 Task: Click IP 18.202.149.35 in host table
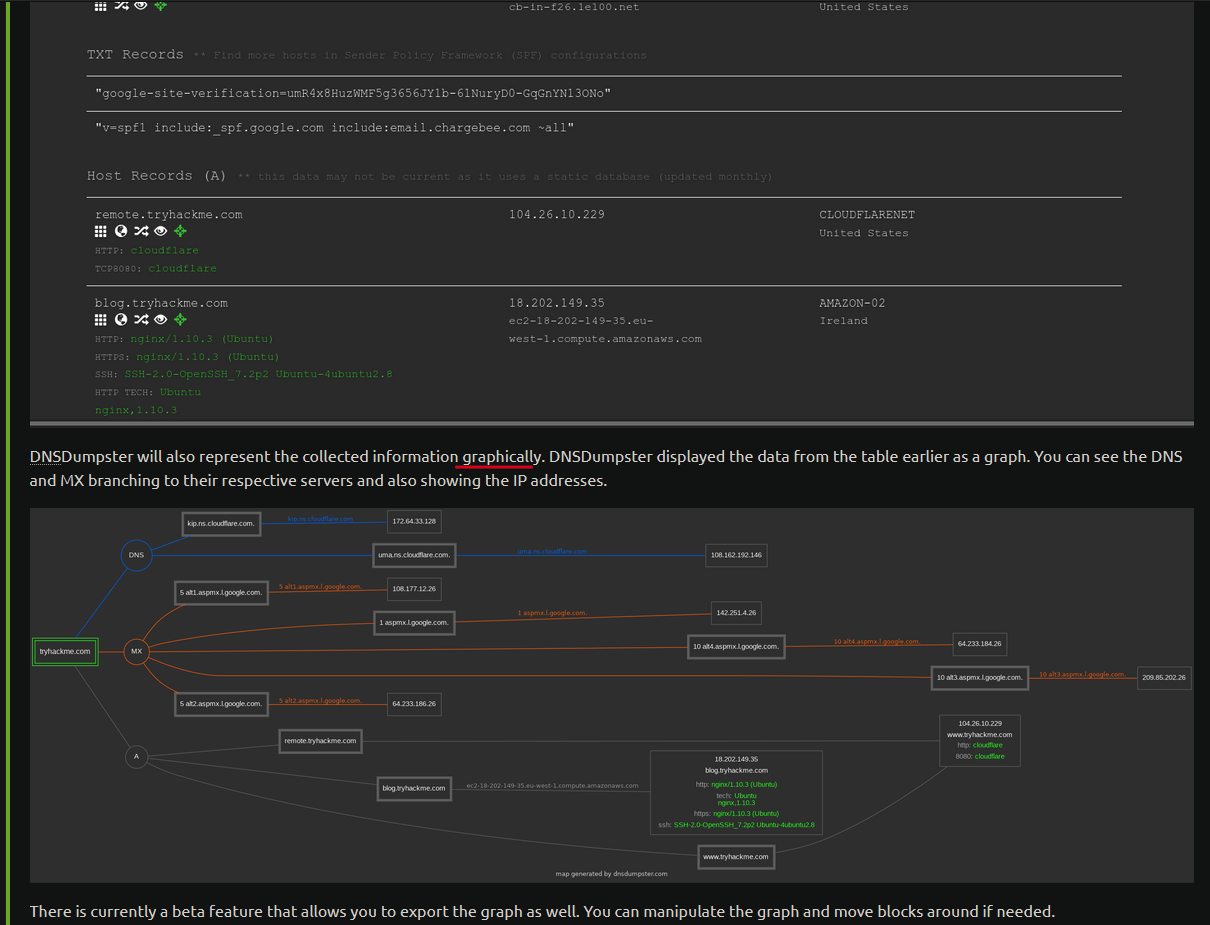[x=557, y=303]
